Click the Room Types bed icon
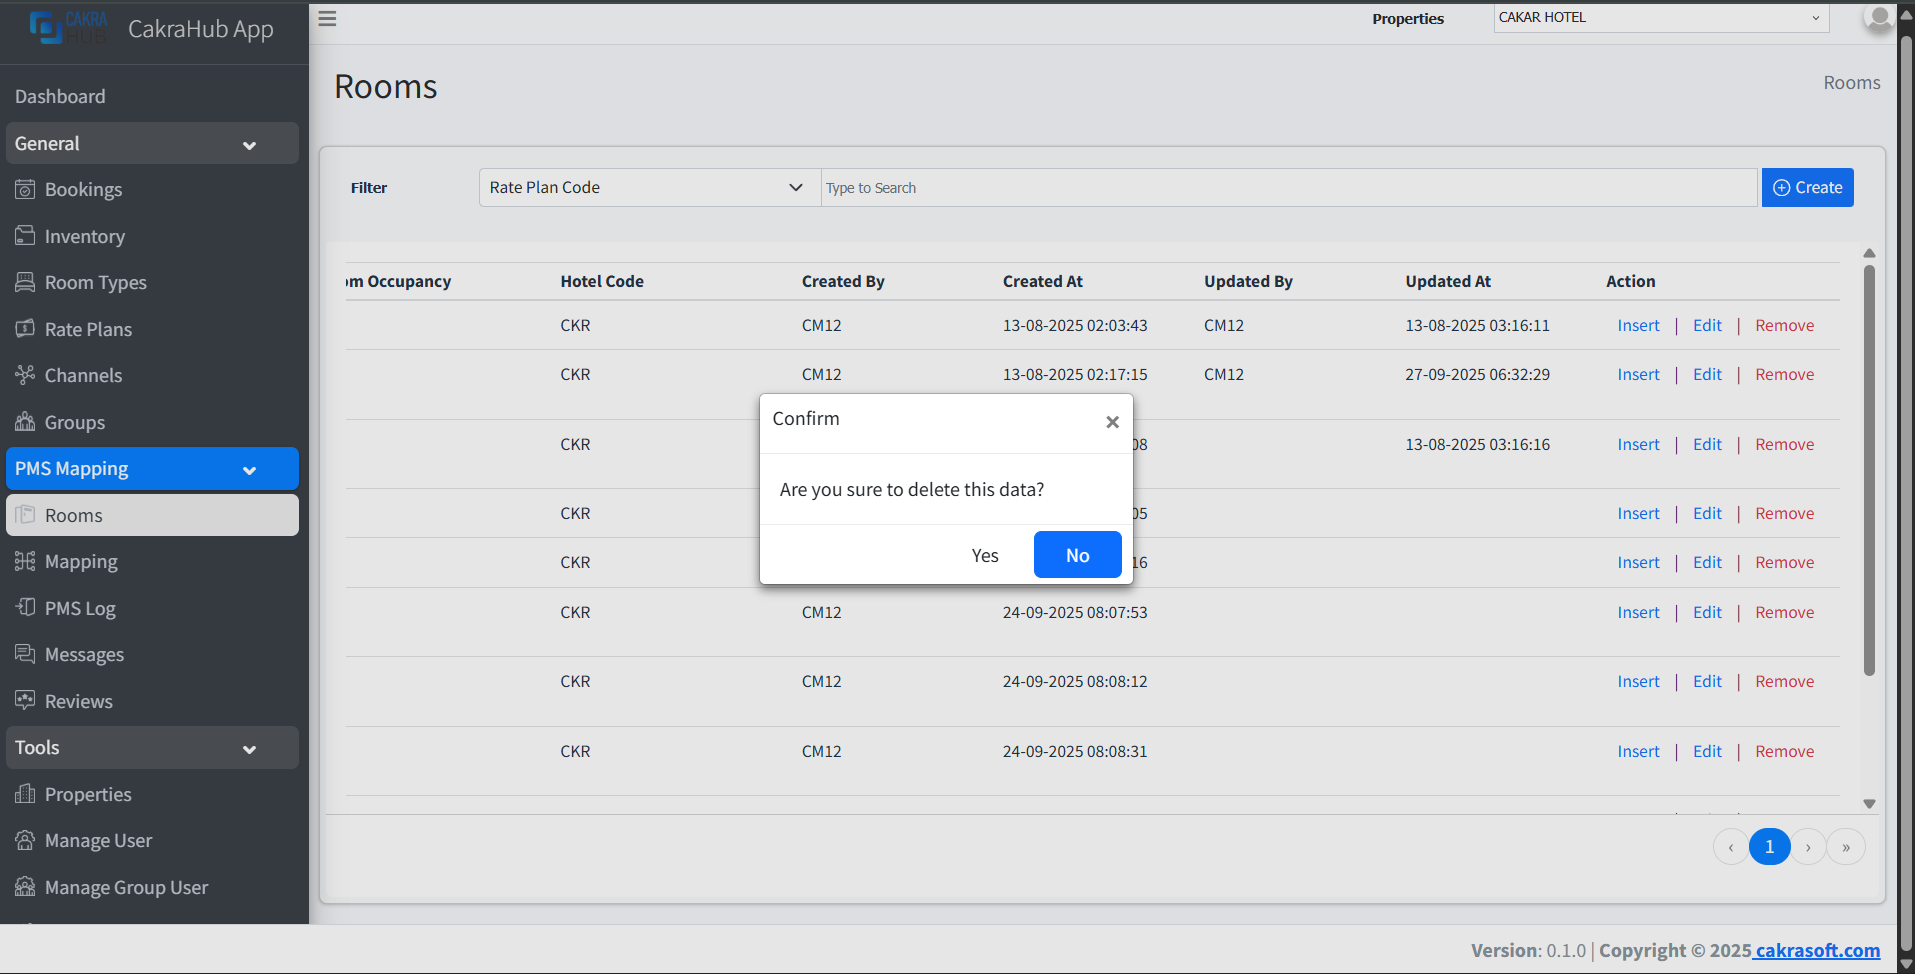This screenshot has width=1915, height=974. 25,282
